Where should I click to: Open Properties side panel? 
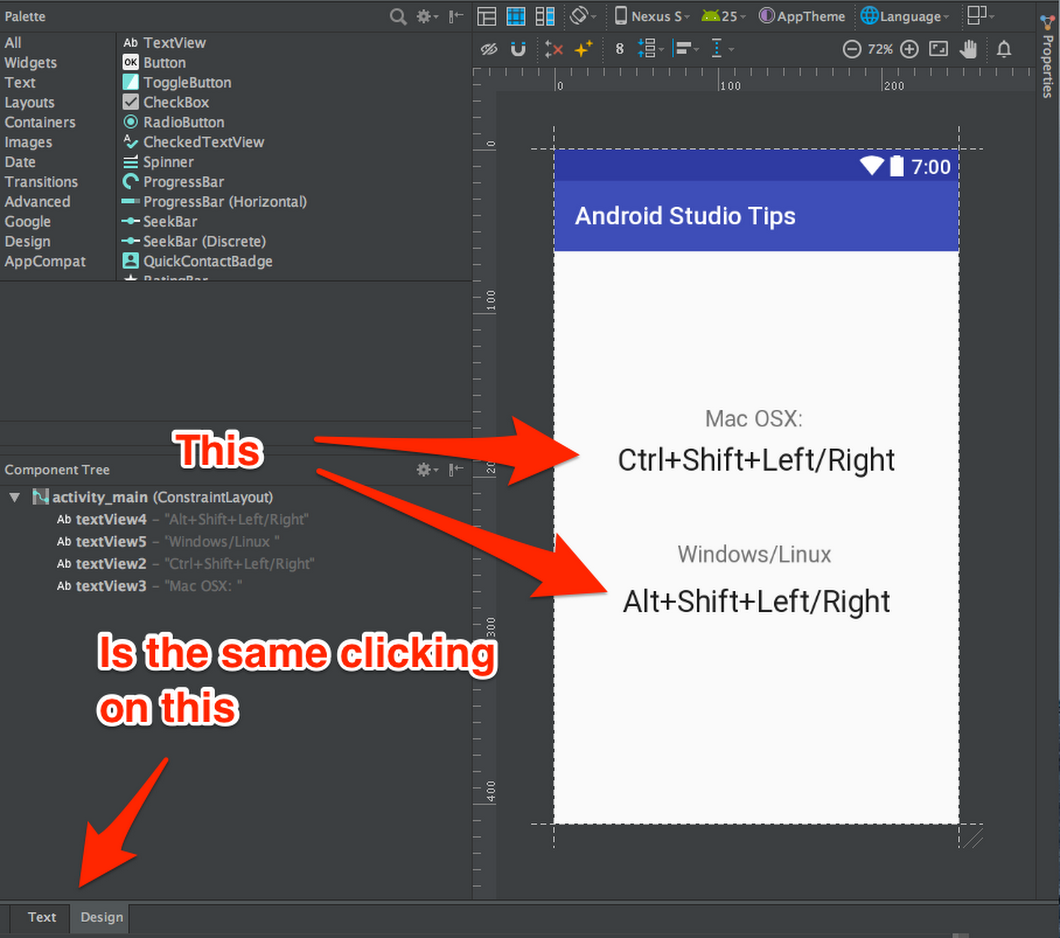[1047, 57]
